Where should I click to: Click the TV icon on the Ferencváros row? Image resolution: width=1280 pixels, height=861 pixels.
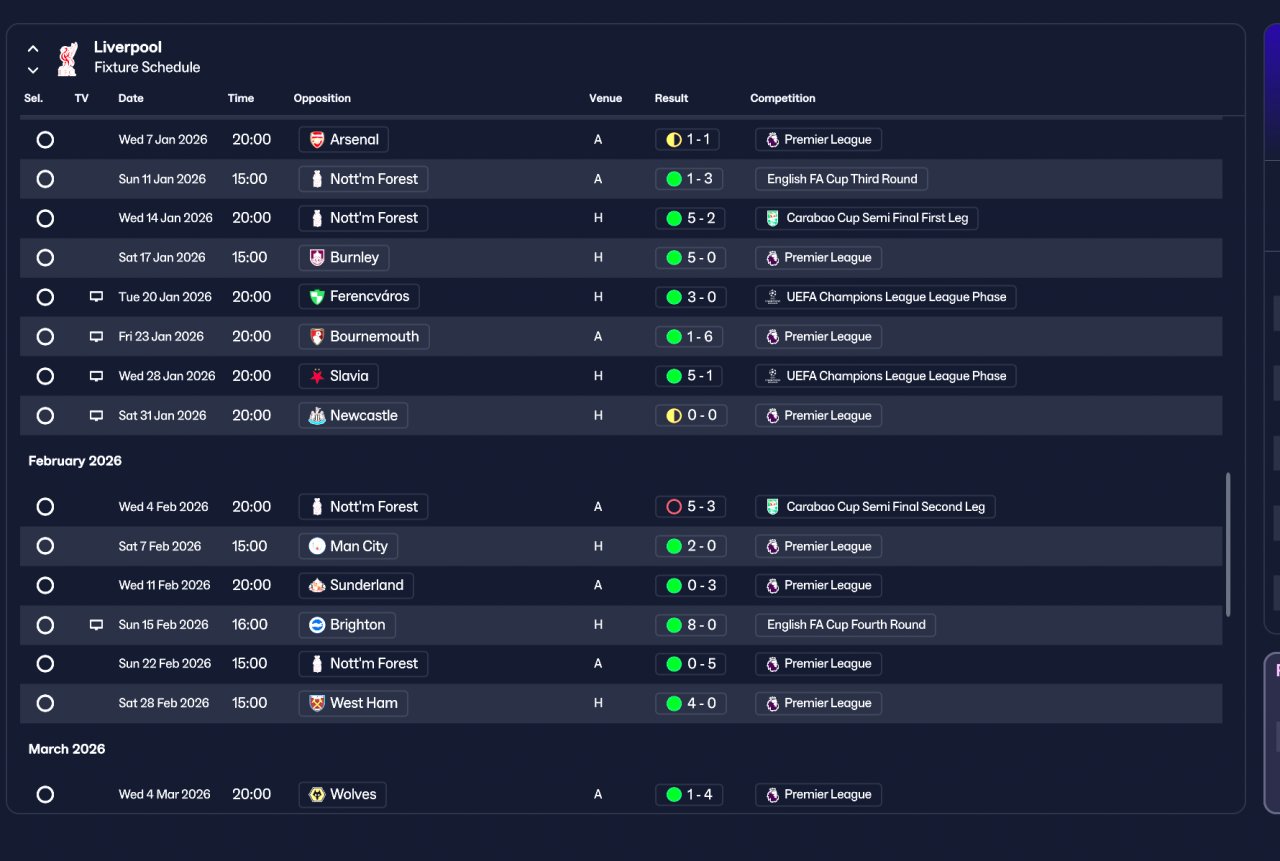point(96,297)
